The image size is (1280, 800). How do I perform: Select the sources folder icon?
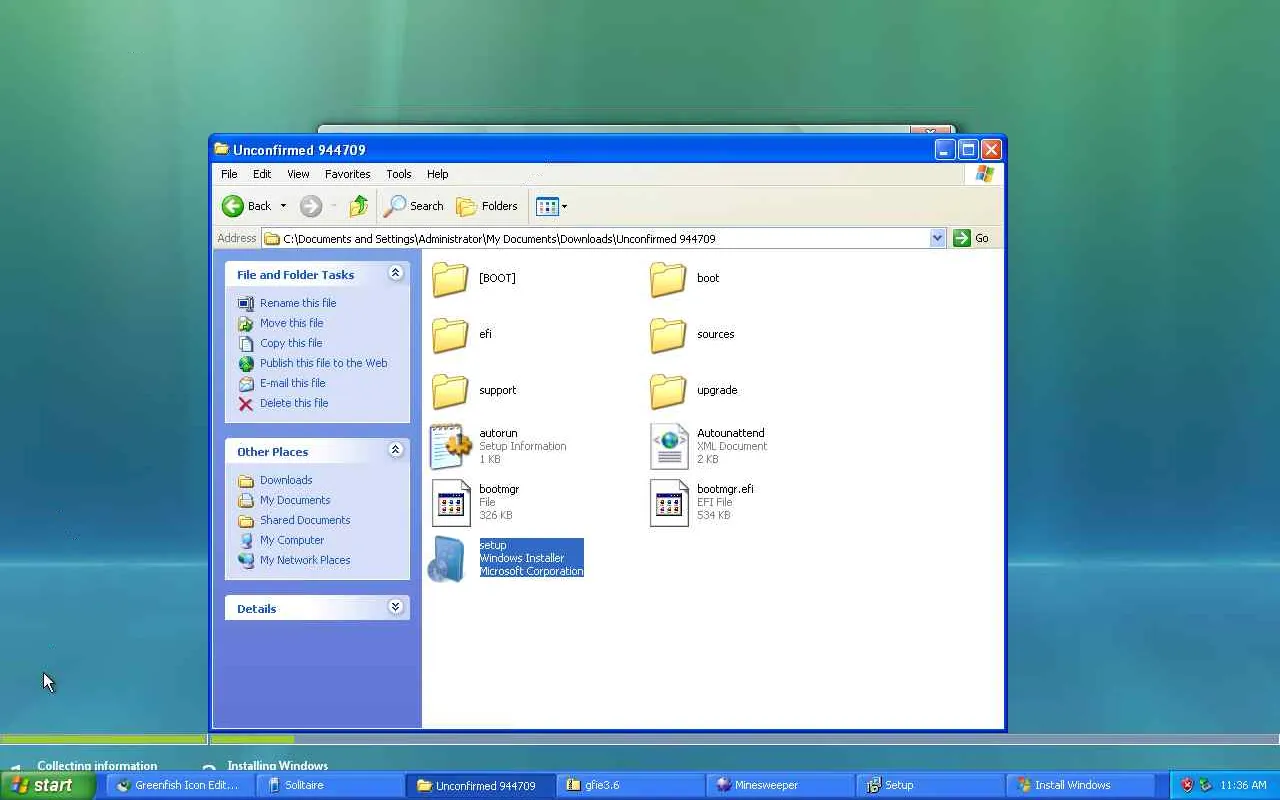point(668,334)
